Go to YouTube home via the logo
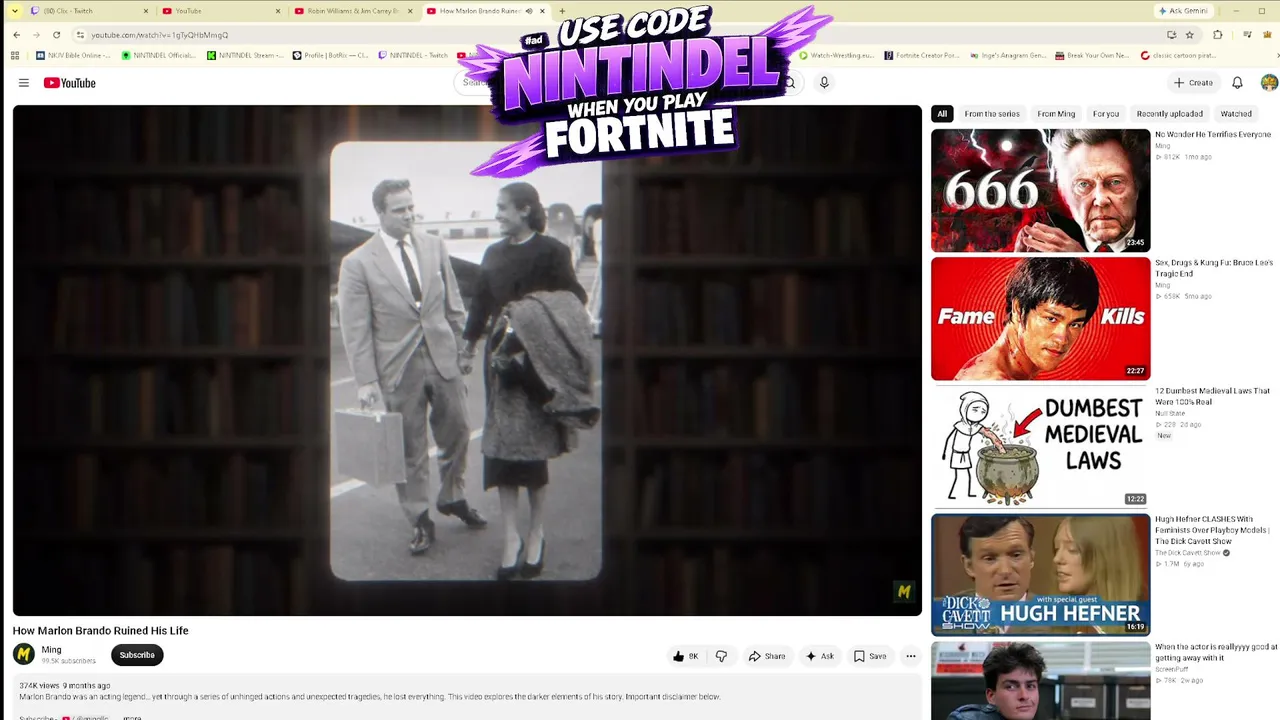This screenshot has width=1280, height=720. 69,83
